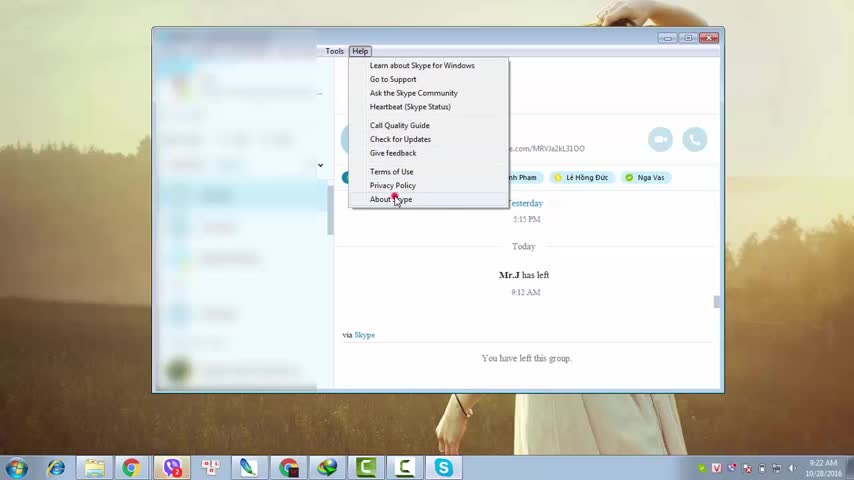Open the feather quill app on the taskbar
Image resolution: width=854 pixels, height=480 pixels.
249,467
